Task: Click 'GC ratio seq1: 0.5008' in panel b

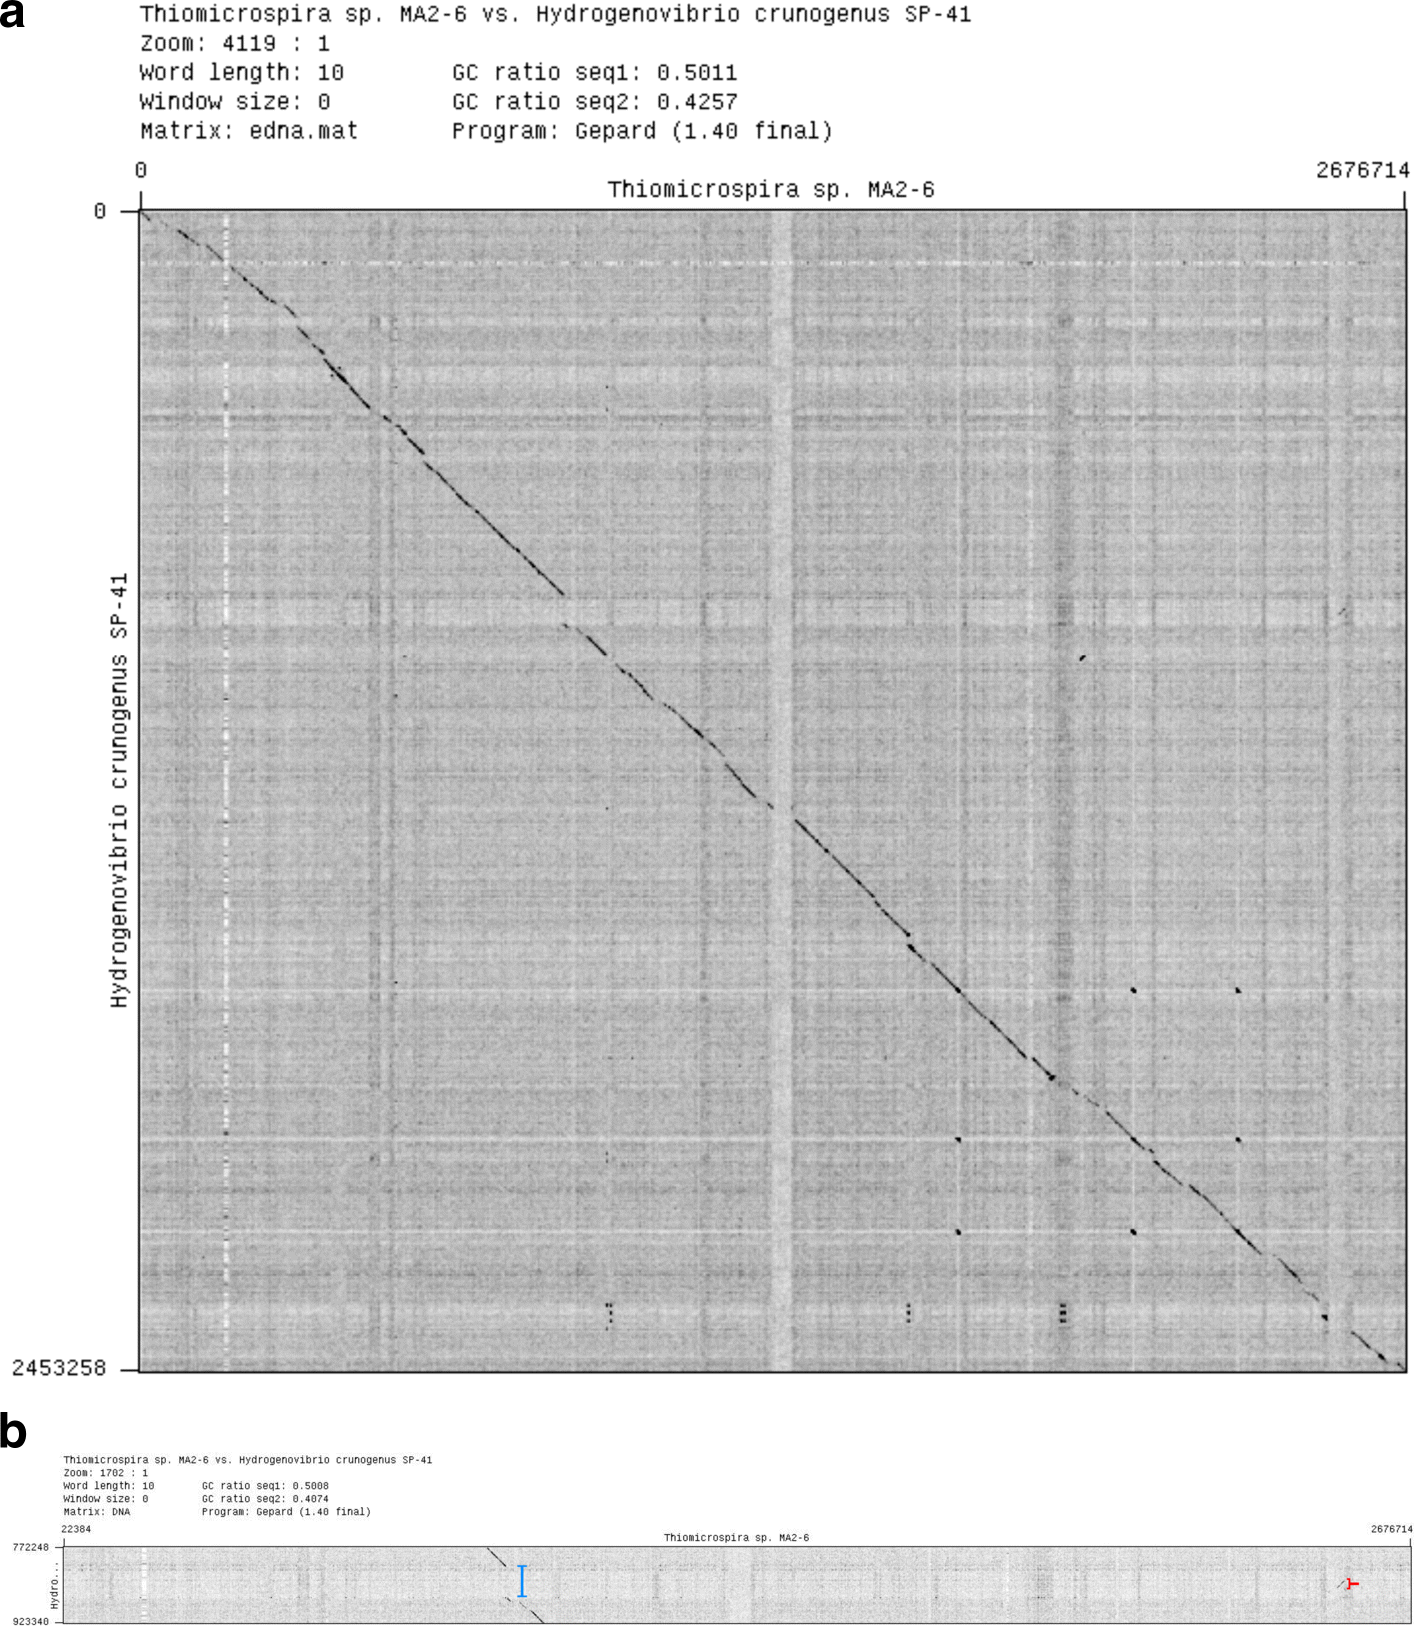Action: pos(265,1486)
